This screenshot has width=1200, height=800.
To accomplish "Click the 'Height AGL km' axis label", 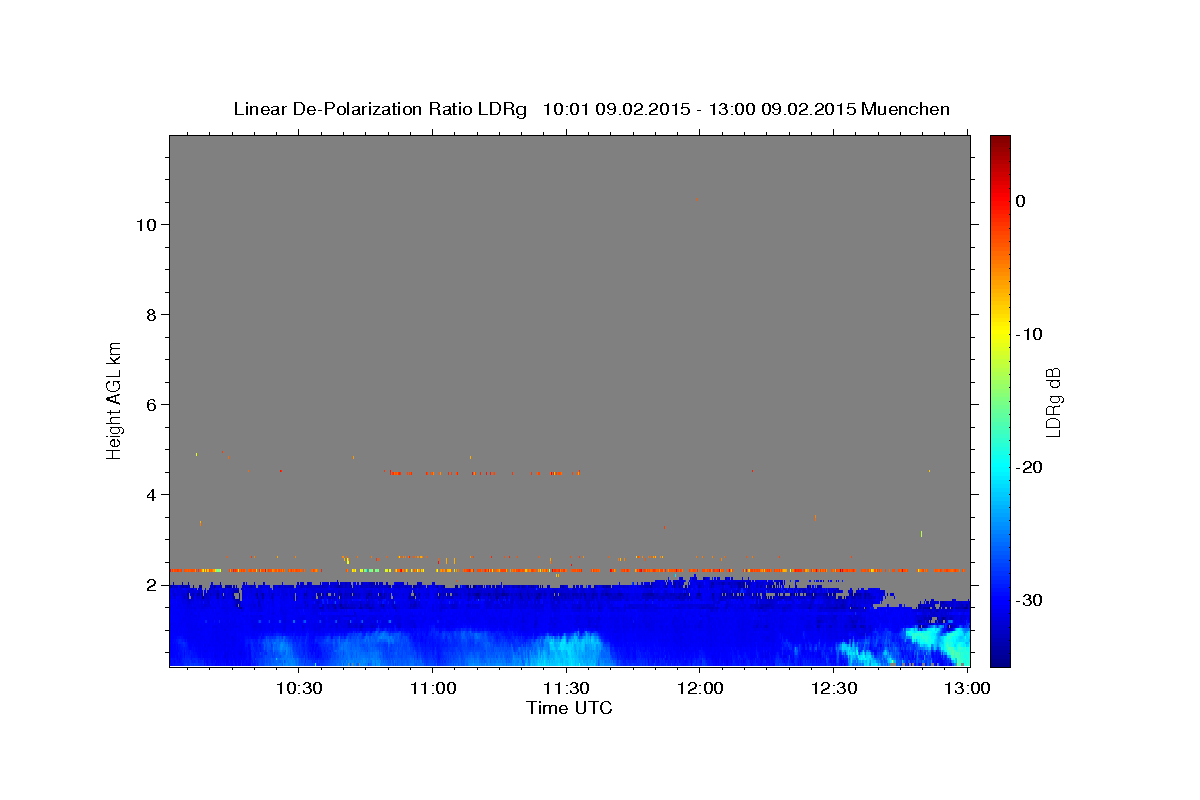I will pos(114,399).
